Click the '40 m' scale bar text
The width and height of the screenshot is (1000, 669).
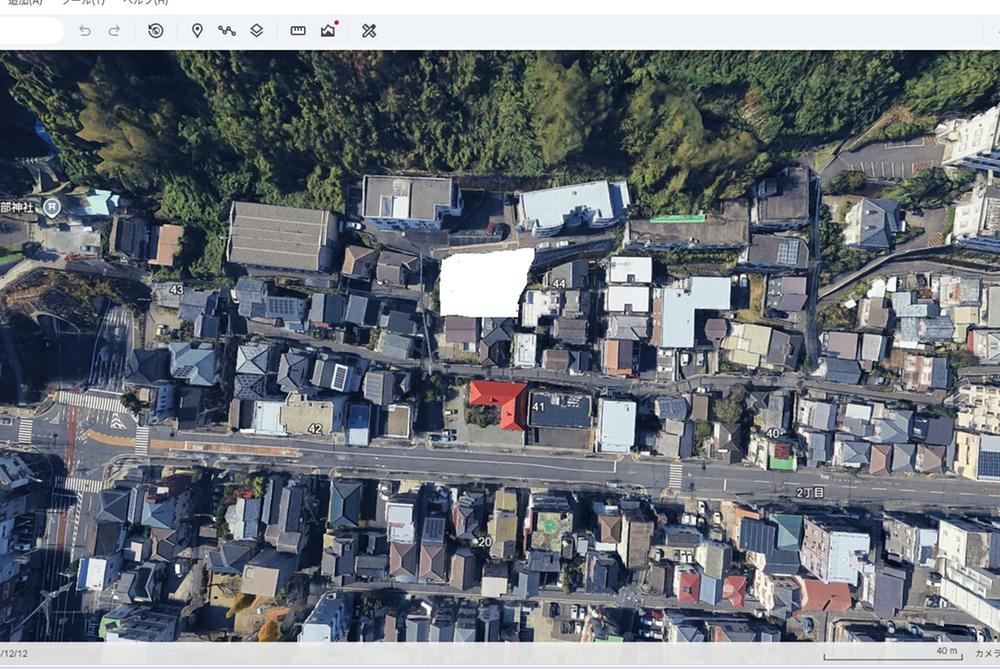pos(946,651)
